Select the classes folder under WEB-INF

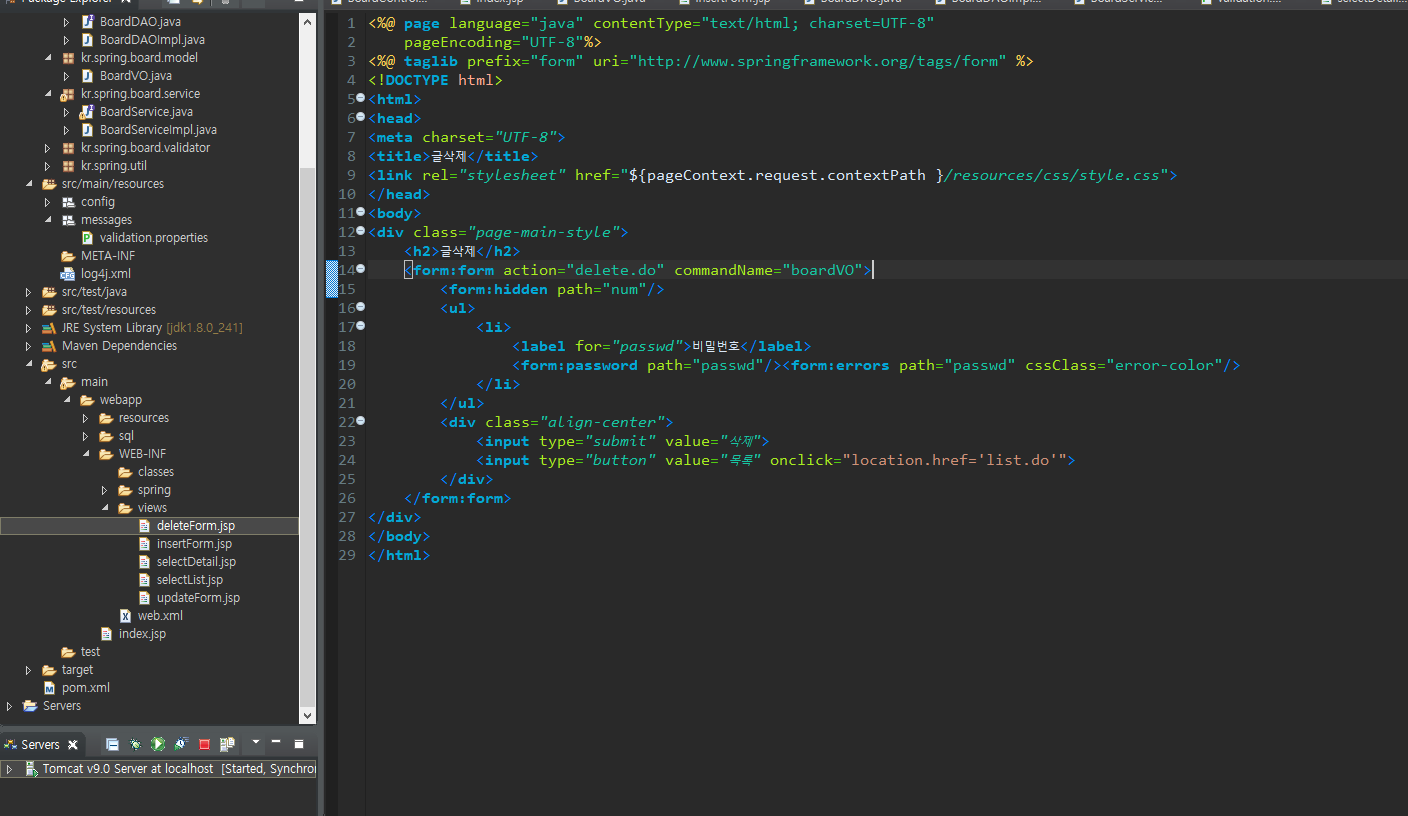point(156,472)
